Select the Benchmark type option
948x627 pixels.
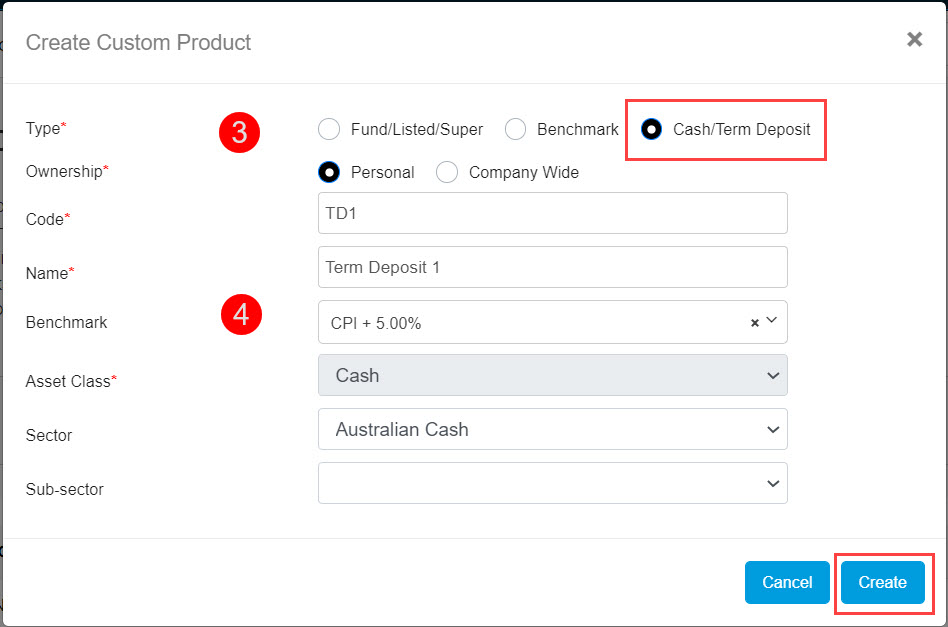(515, 129)
